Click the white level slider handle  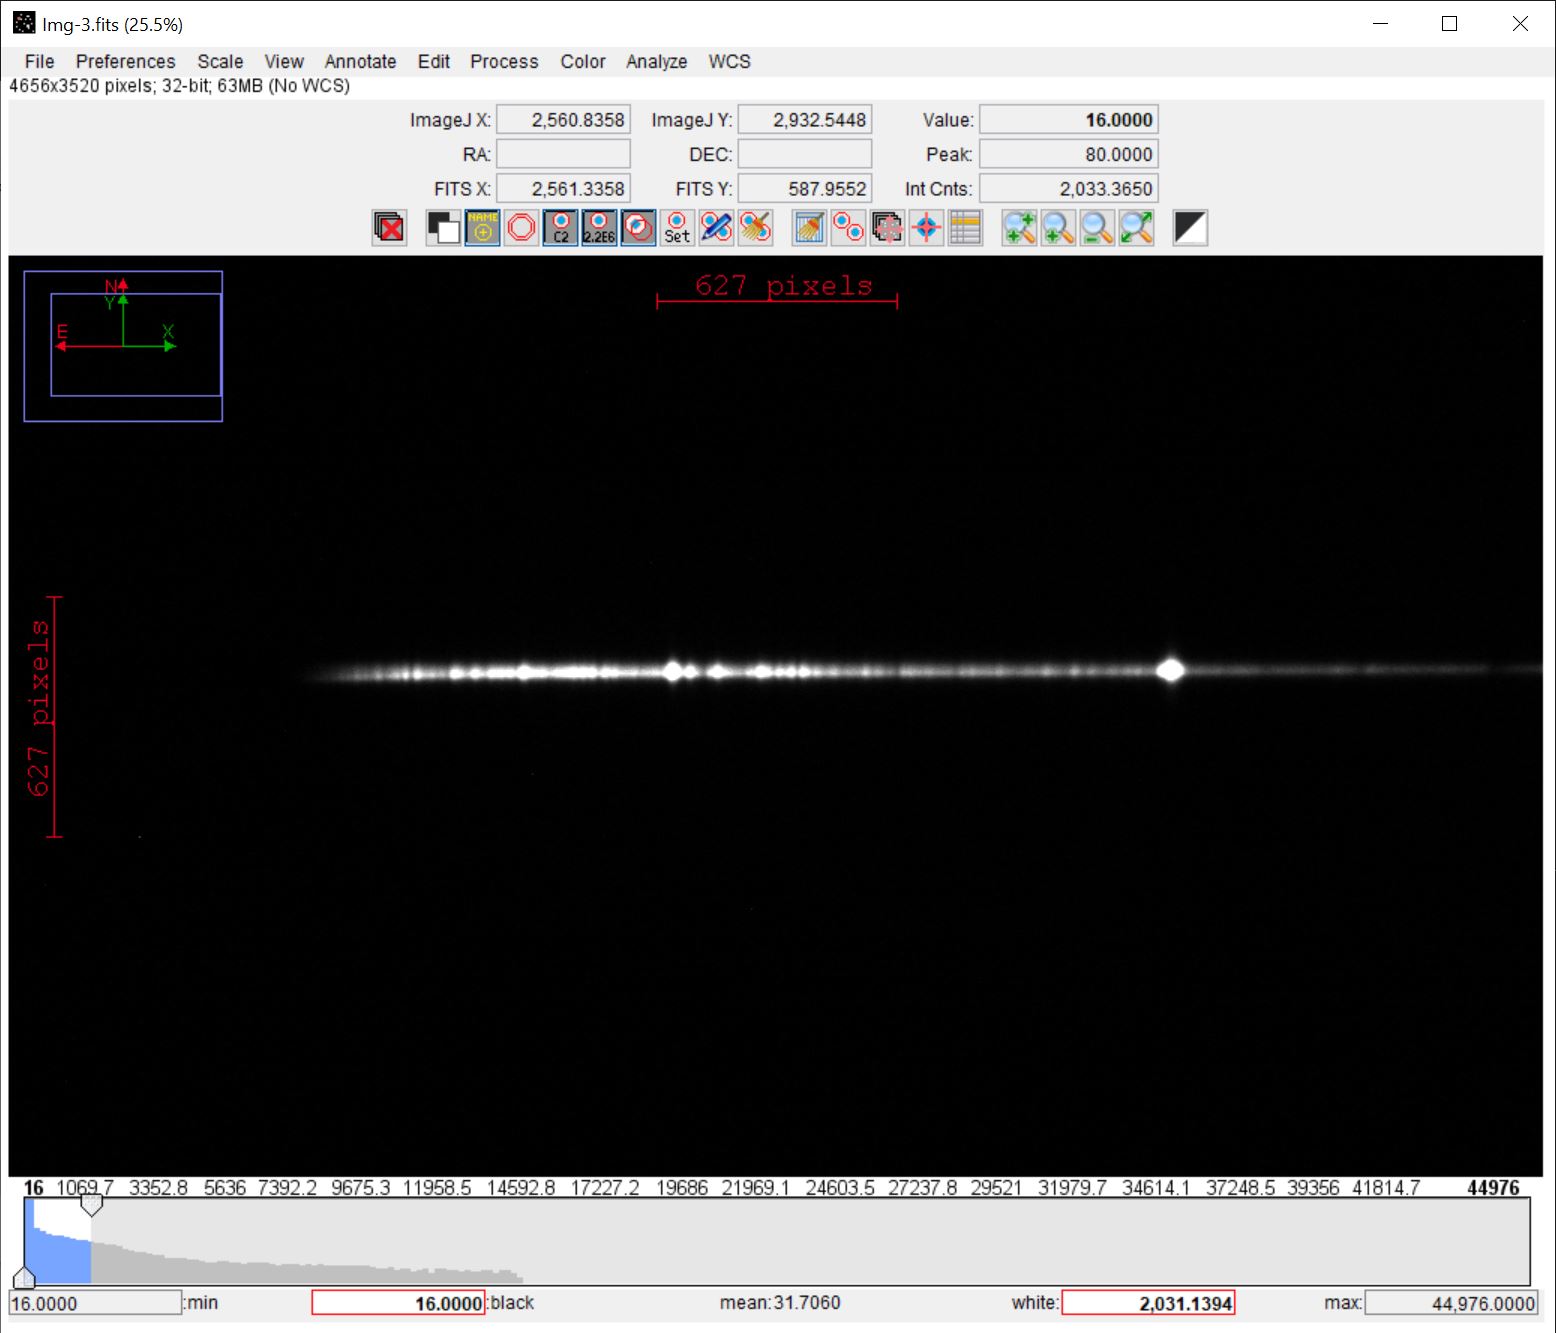click(91, 1205)
